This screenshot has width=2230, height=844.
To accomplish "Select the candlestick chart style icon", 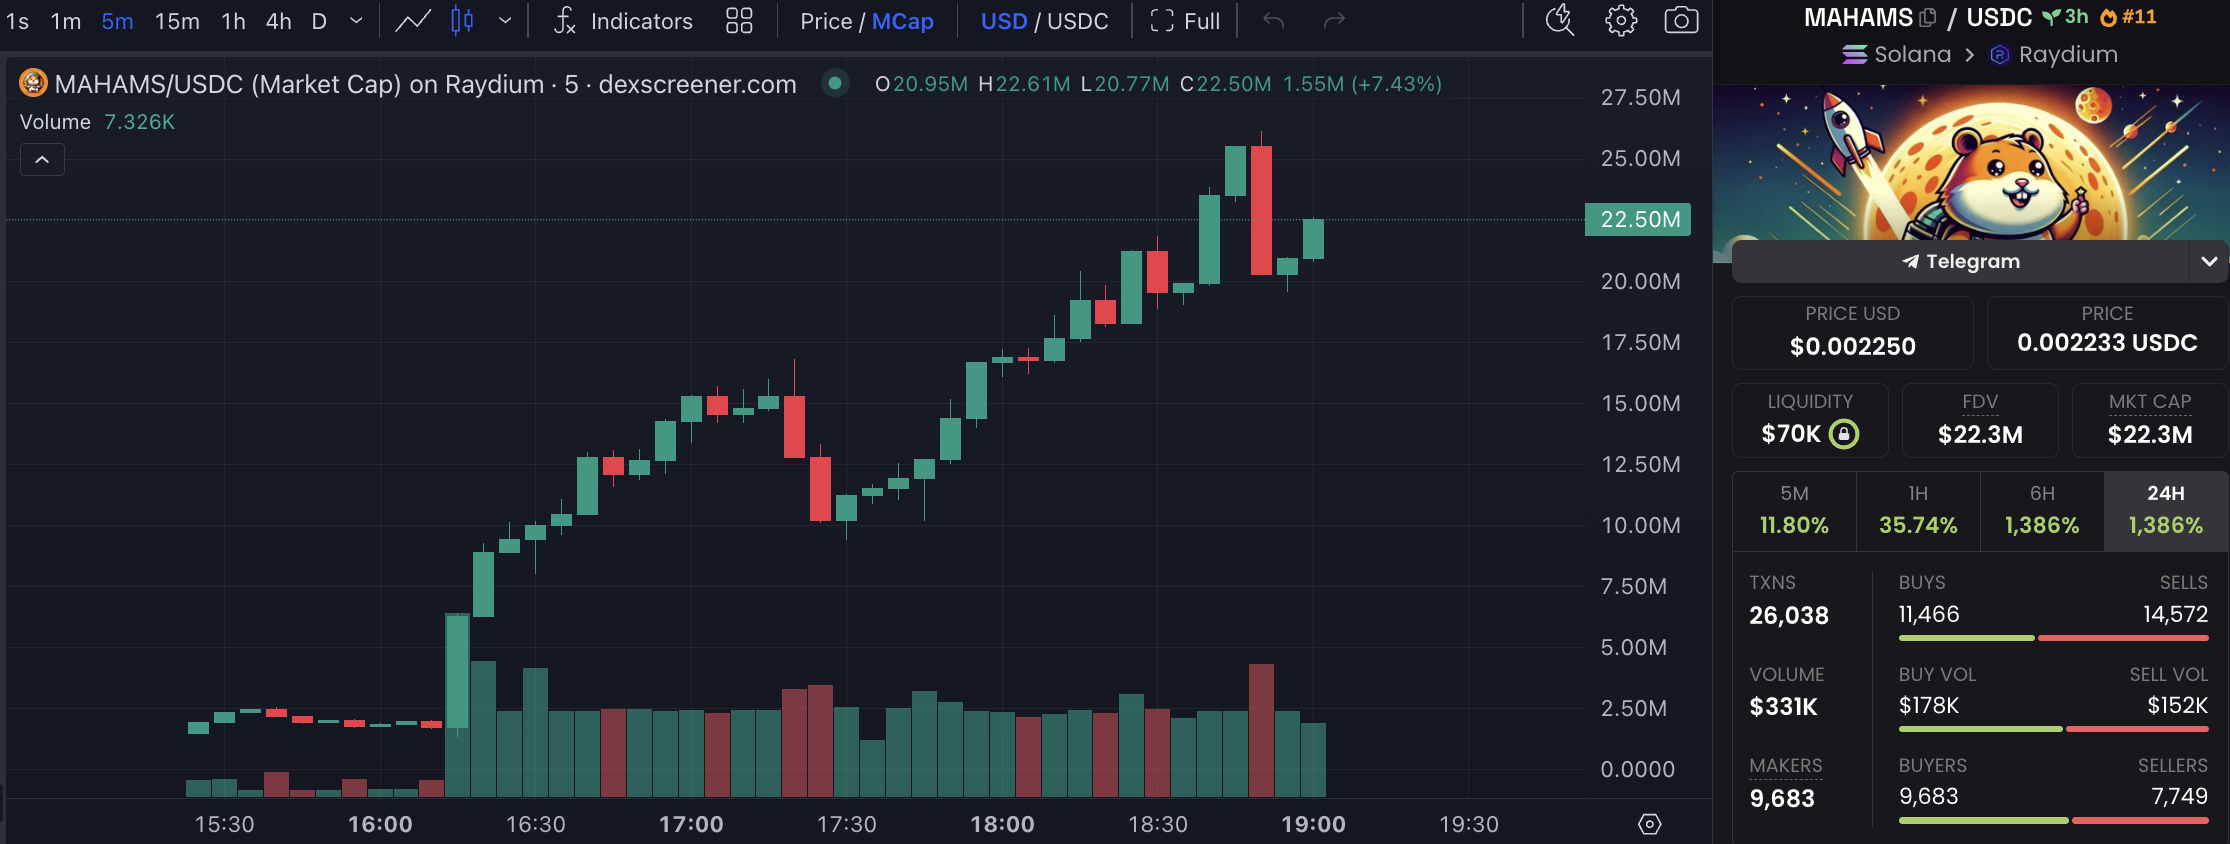I will click(x=462, y=21).
